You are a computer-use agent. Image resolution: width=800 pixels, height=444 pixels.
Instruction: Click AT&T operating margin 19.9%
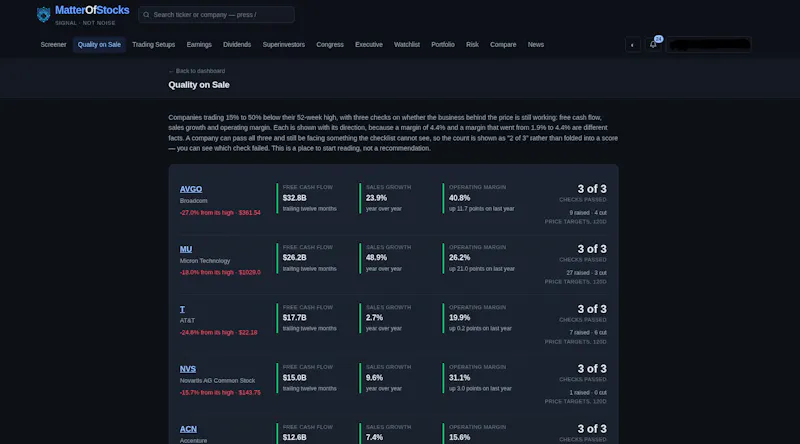click(x=459, y=318)
